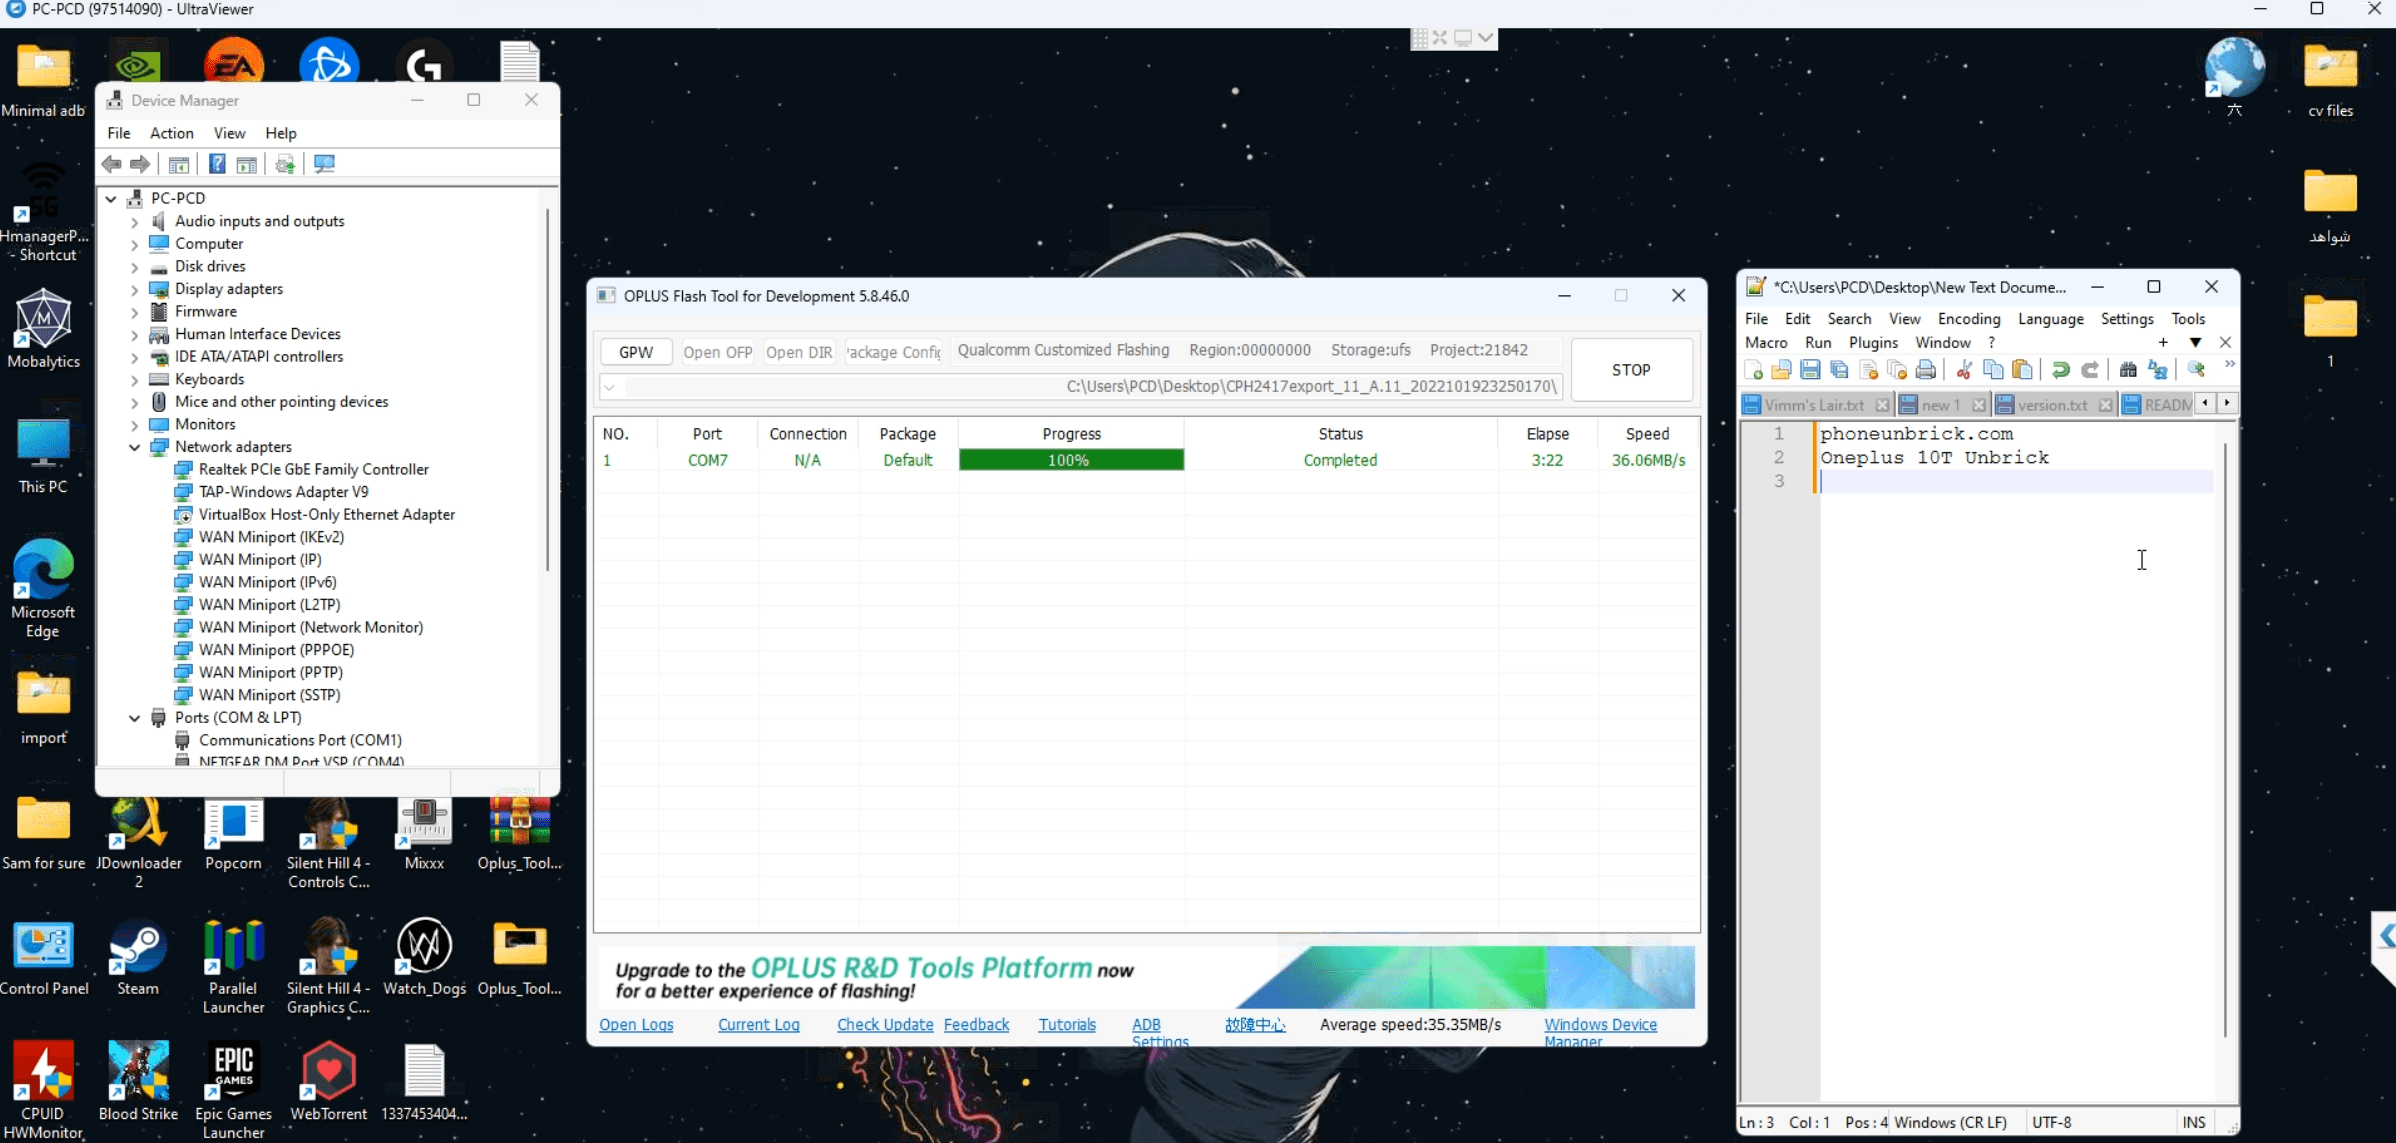
Task: Click Notepad++ tab scroll right arrow
Action: point(2227,403)
